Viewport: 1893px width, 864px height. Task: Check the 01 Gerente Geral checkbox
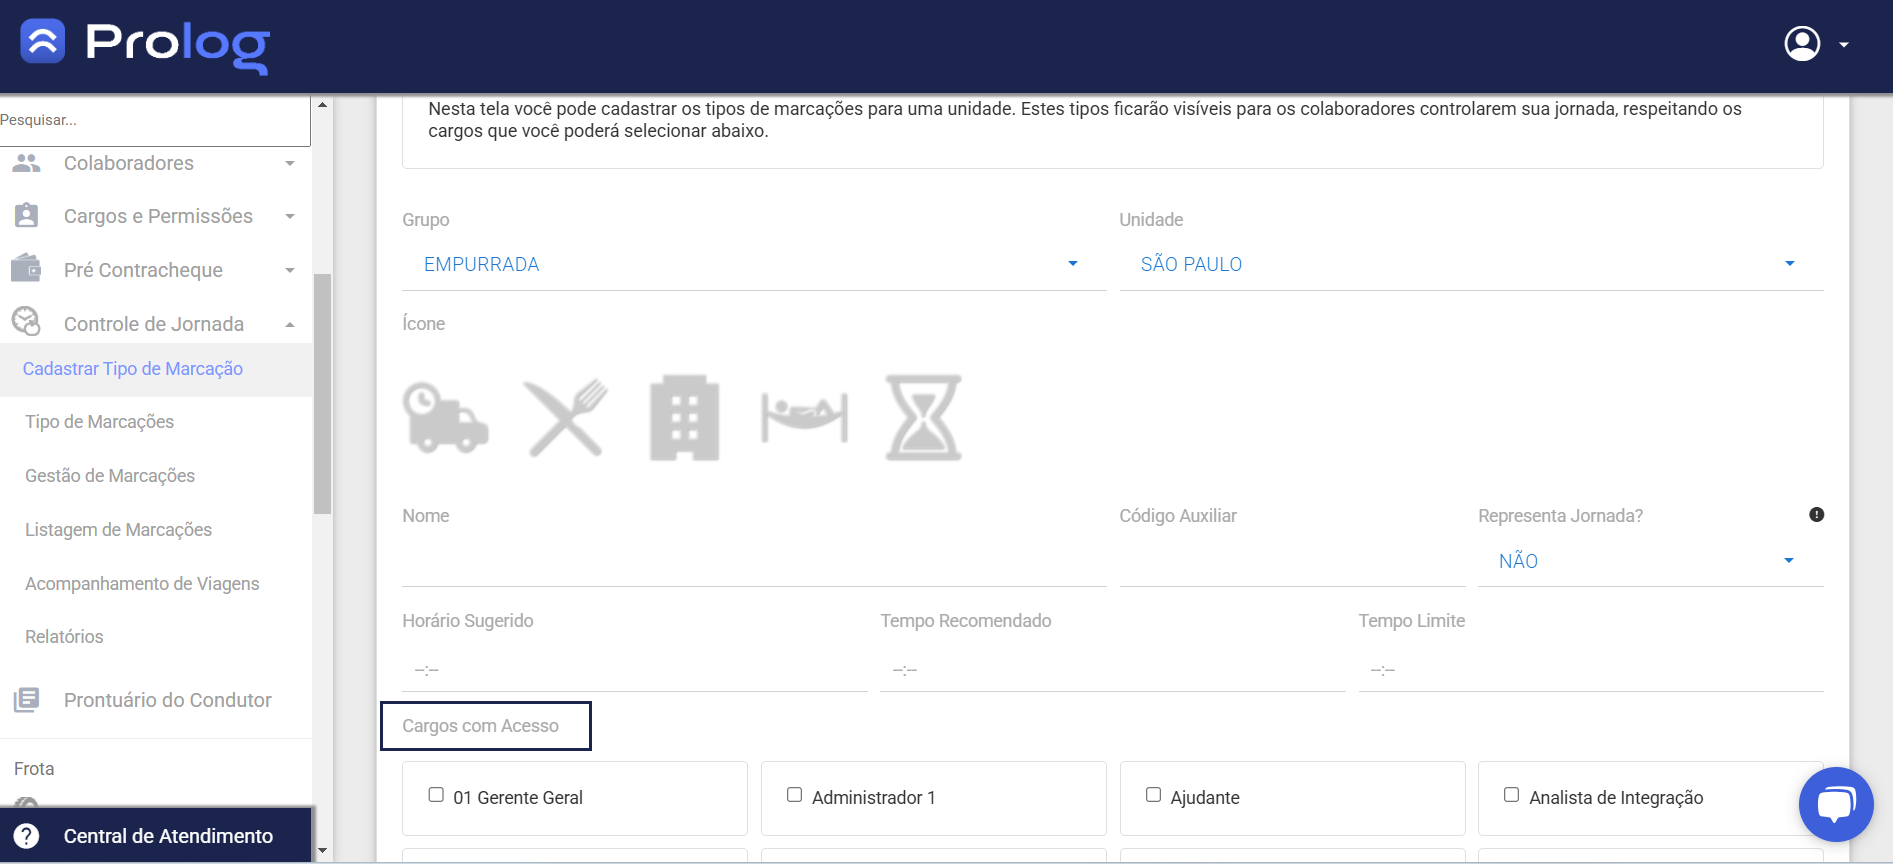tap(436, 795)
